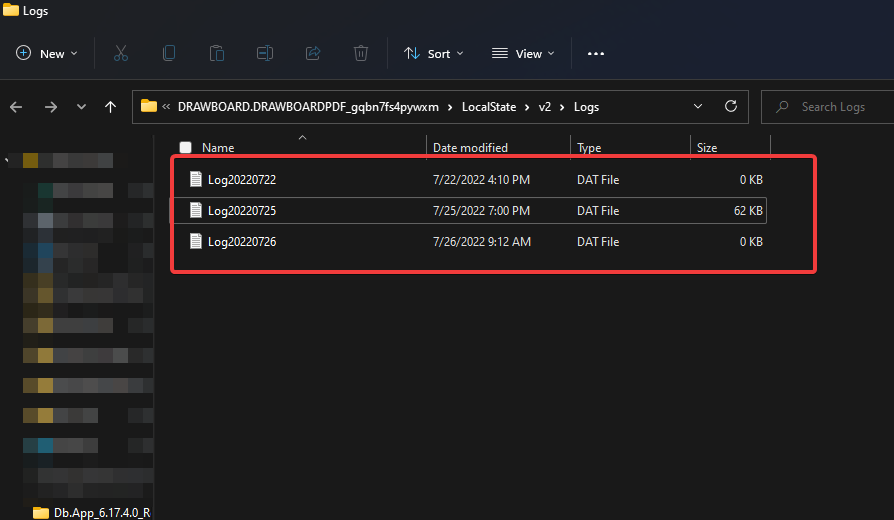
Task: Open the Db.App_6.17.4.0_R folder in sidebar
Action: tap(92, 513)
